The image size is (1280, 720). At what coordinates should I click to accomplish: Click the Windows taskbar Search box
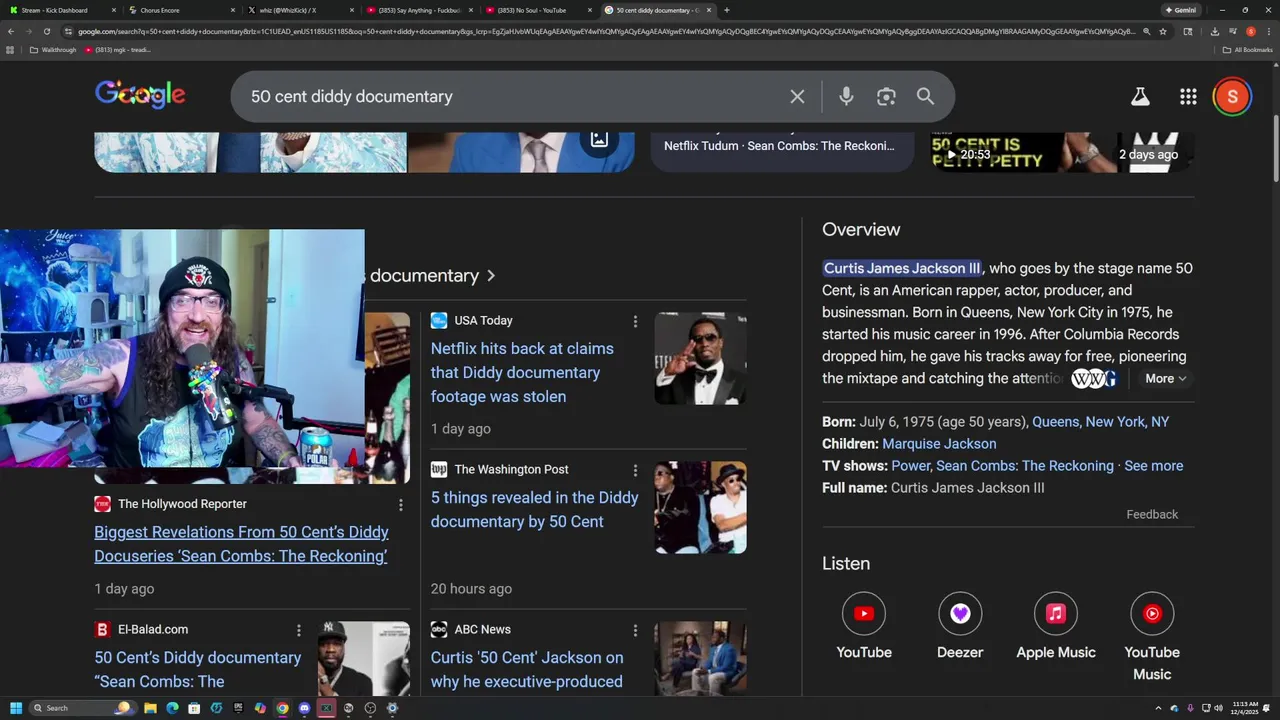pyautogui.click(x=82, y=708)
